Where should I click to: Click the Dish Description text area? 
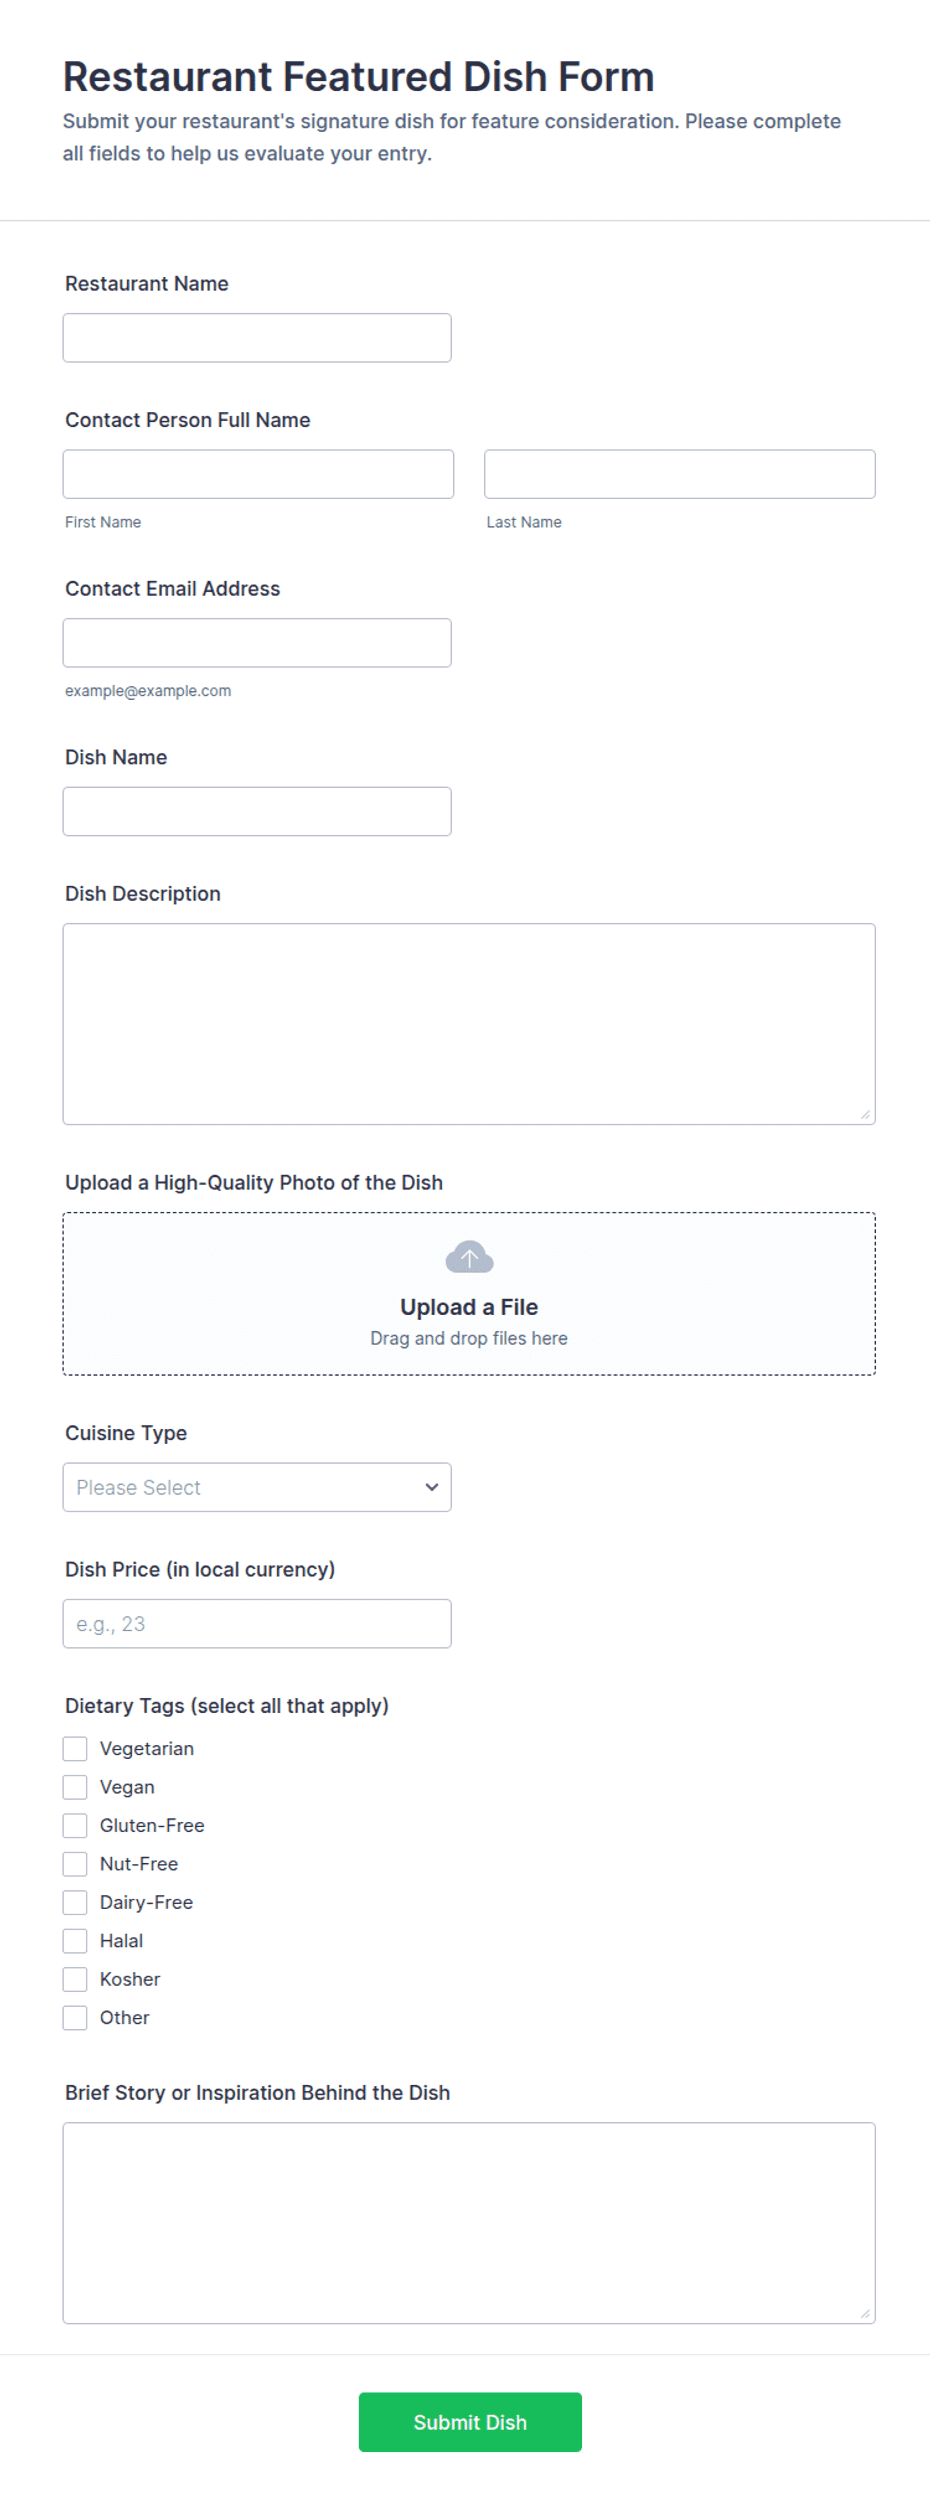469,1024
